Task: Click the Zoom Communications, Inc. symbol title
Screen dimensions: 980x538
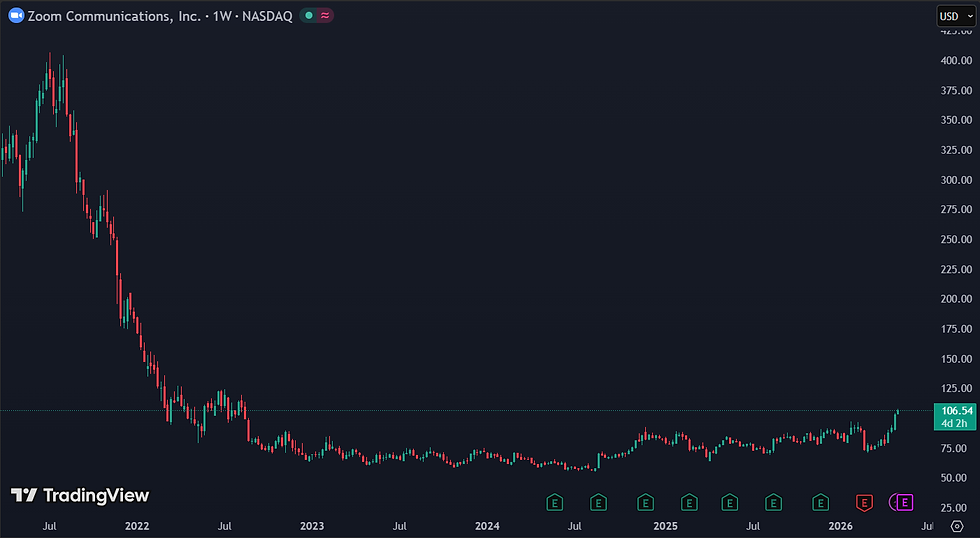Action: [x=114, y=16]
